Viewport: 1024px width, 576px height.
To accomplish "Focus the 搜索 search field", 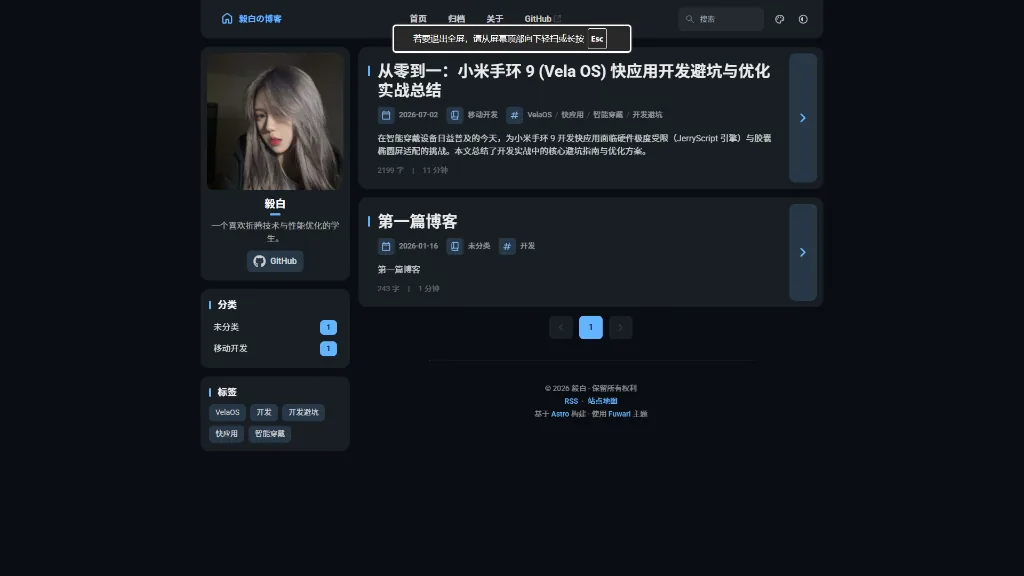I will (721, 20).
